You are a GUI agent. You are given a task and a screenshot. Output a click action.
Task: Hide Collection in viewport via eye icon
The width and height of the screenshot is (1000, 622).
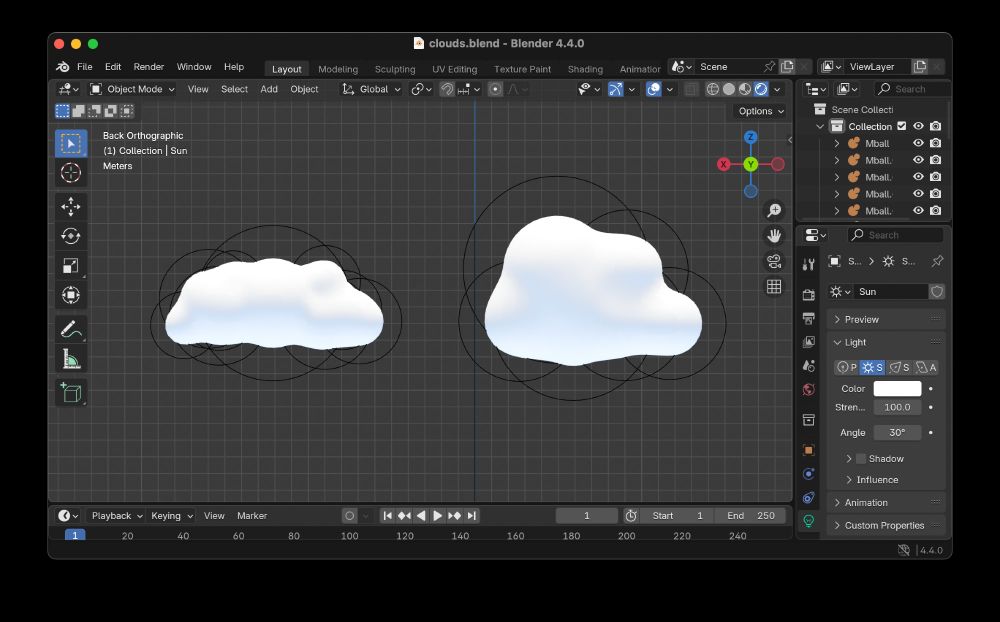coord(918,126)
